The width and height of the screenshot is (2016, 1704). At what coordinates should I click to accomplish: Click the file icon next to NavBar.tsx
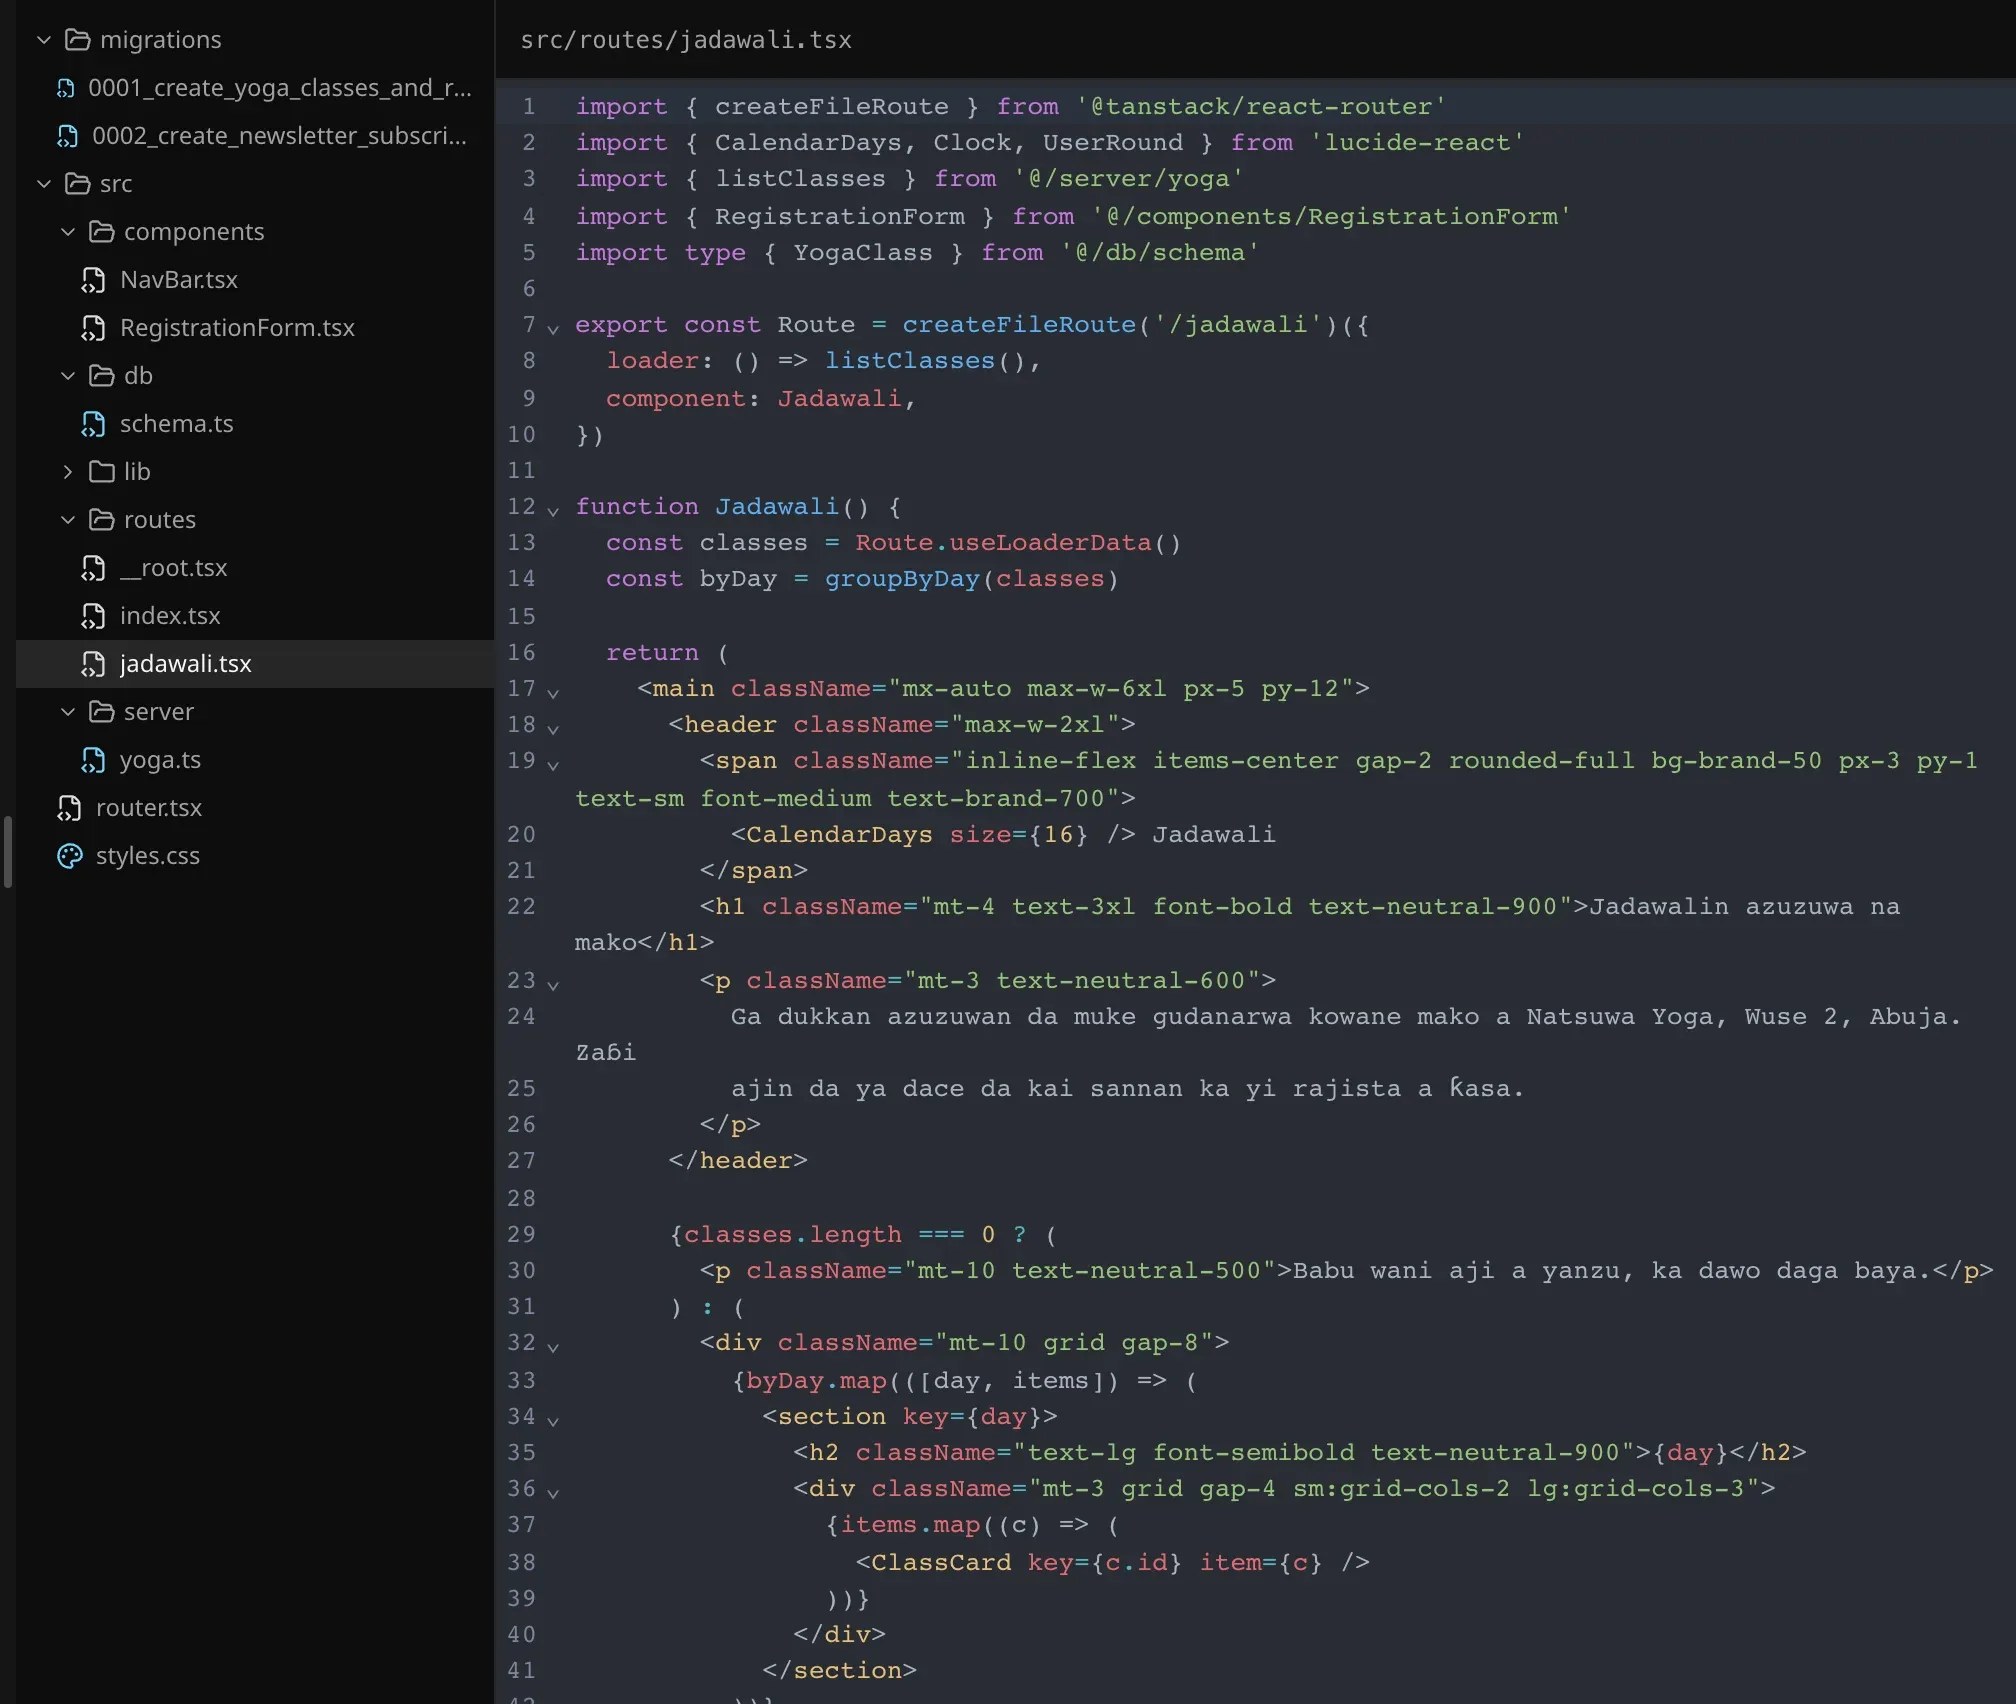click(93, 280)
